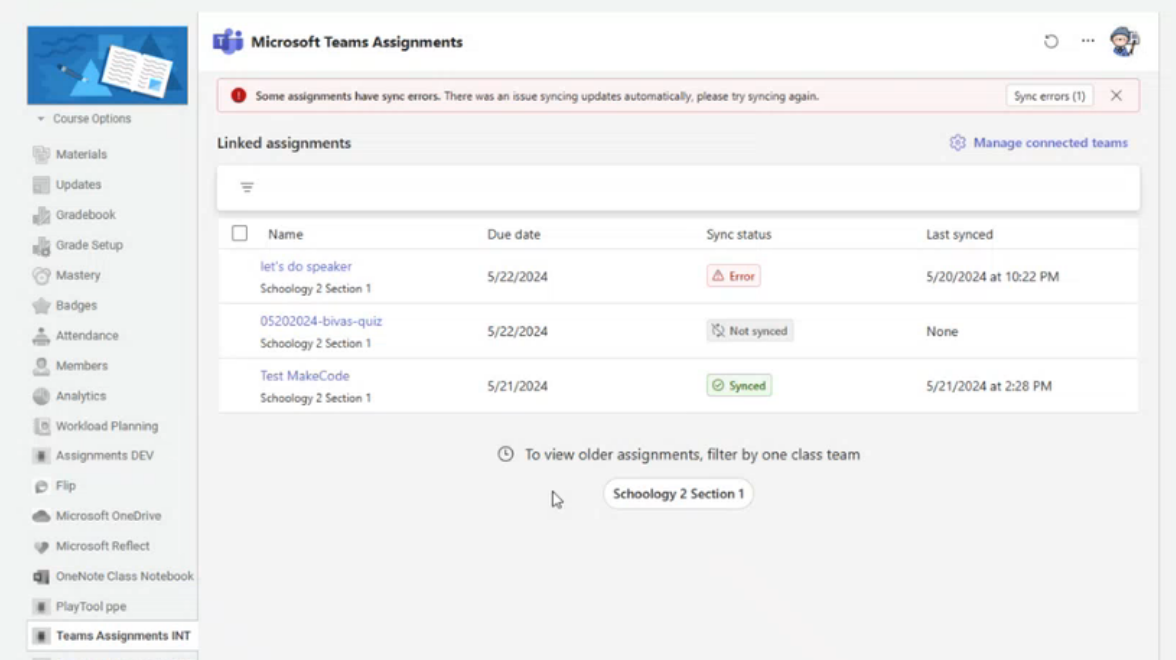Viewport: 1176px width, 660px height.
Task: Click the Gradebook sidebar icon
Action: click(x=41, y=215)
